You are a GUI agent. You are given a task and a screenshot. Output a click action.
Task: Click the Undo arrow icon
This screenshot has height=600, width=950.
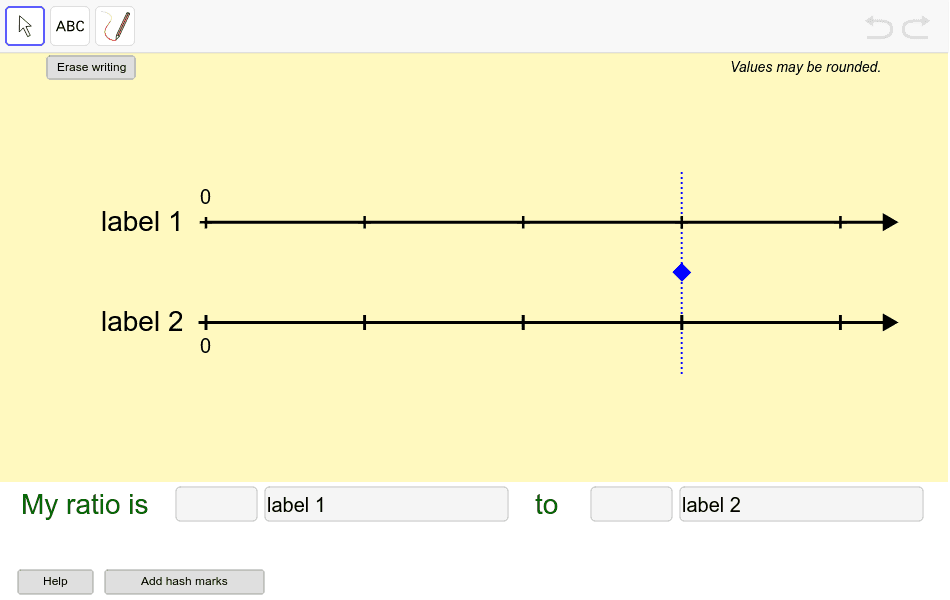click(879, 27)
